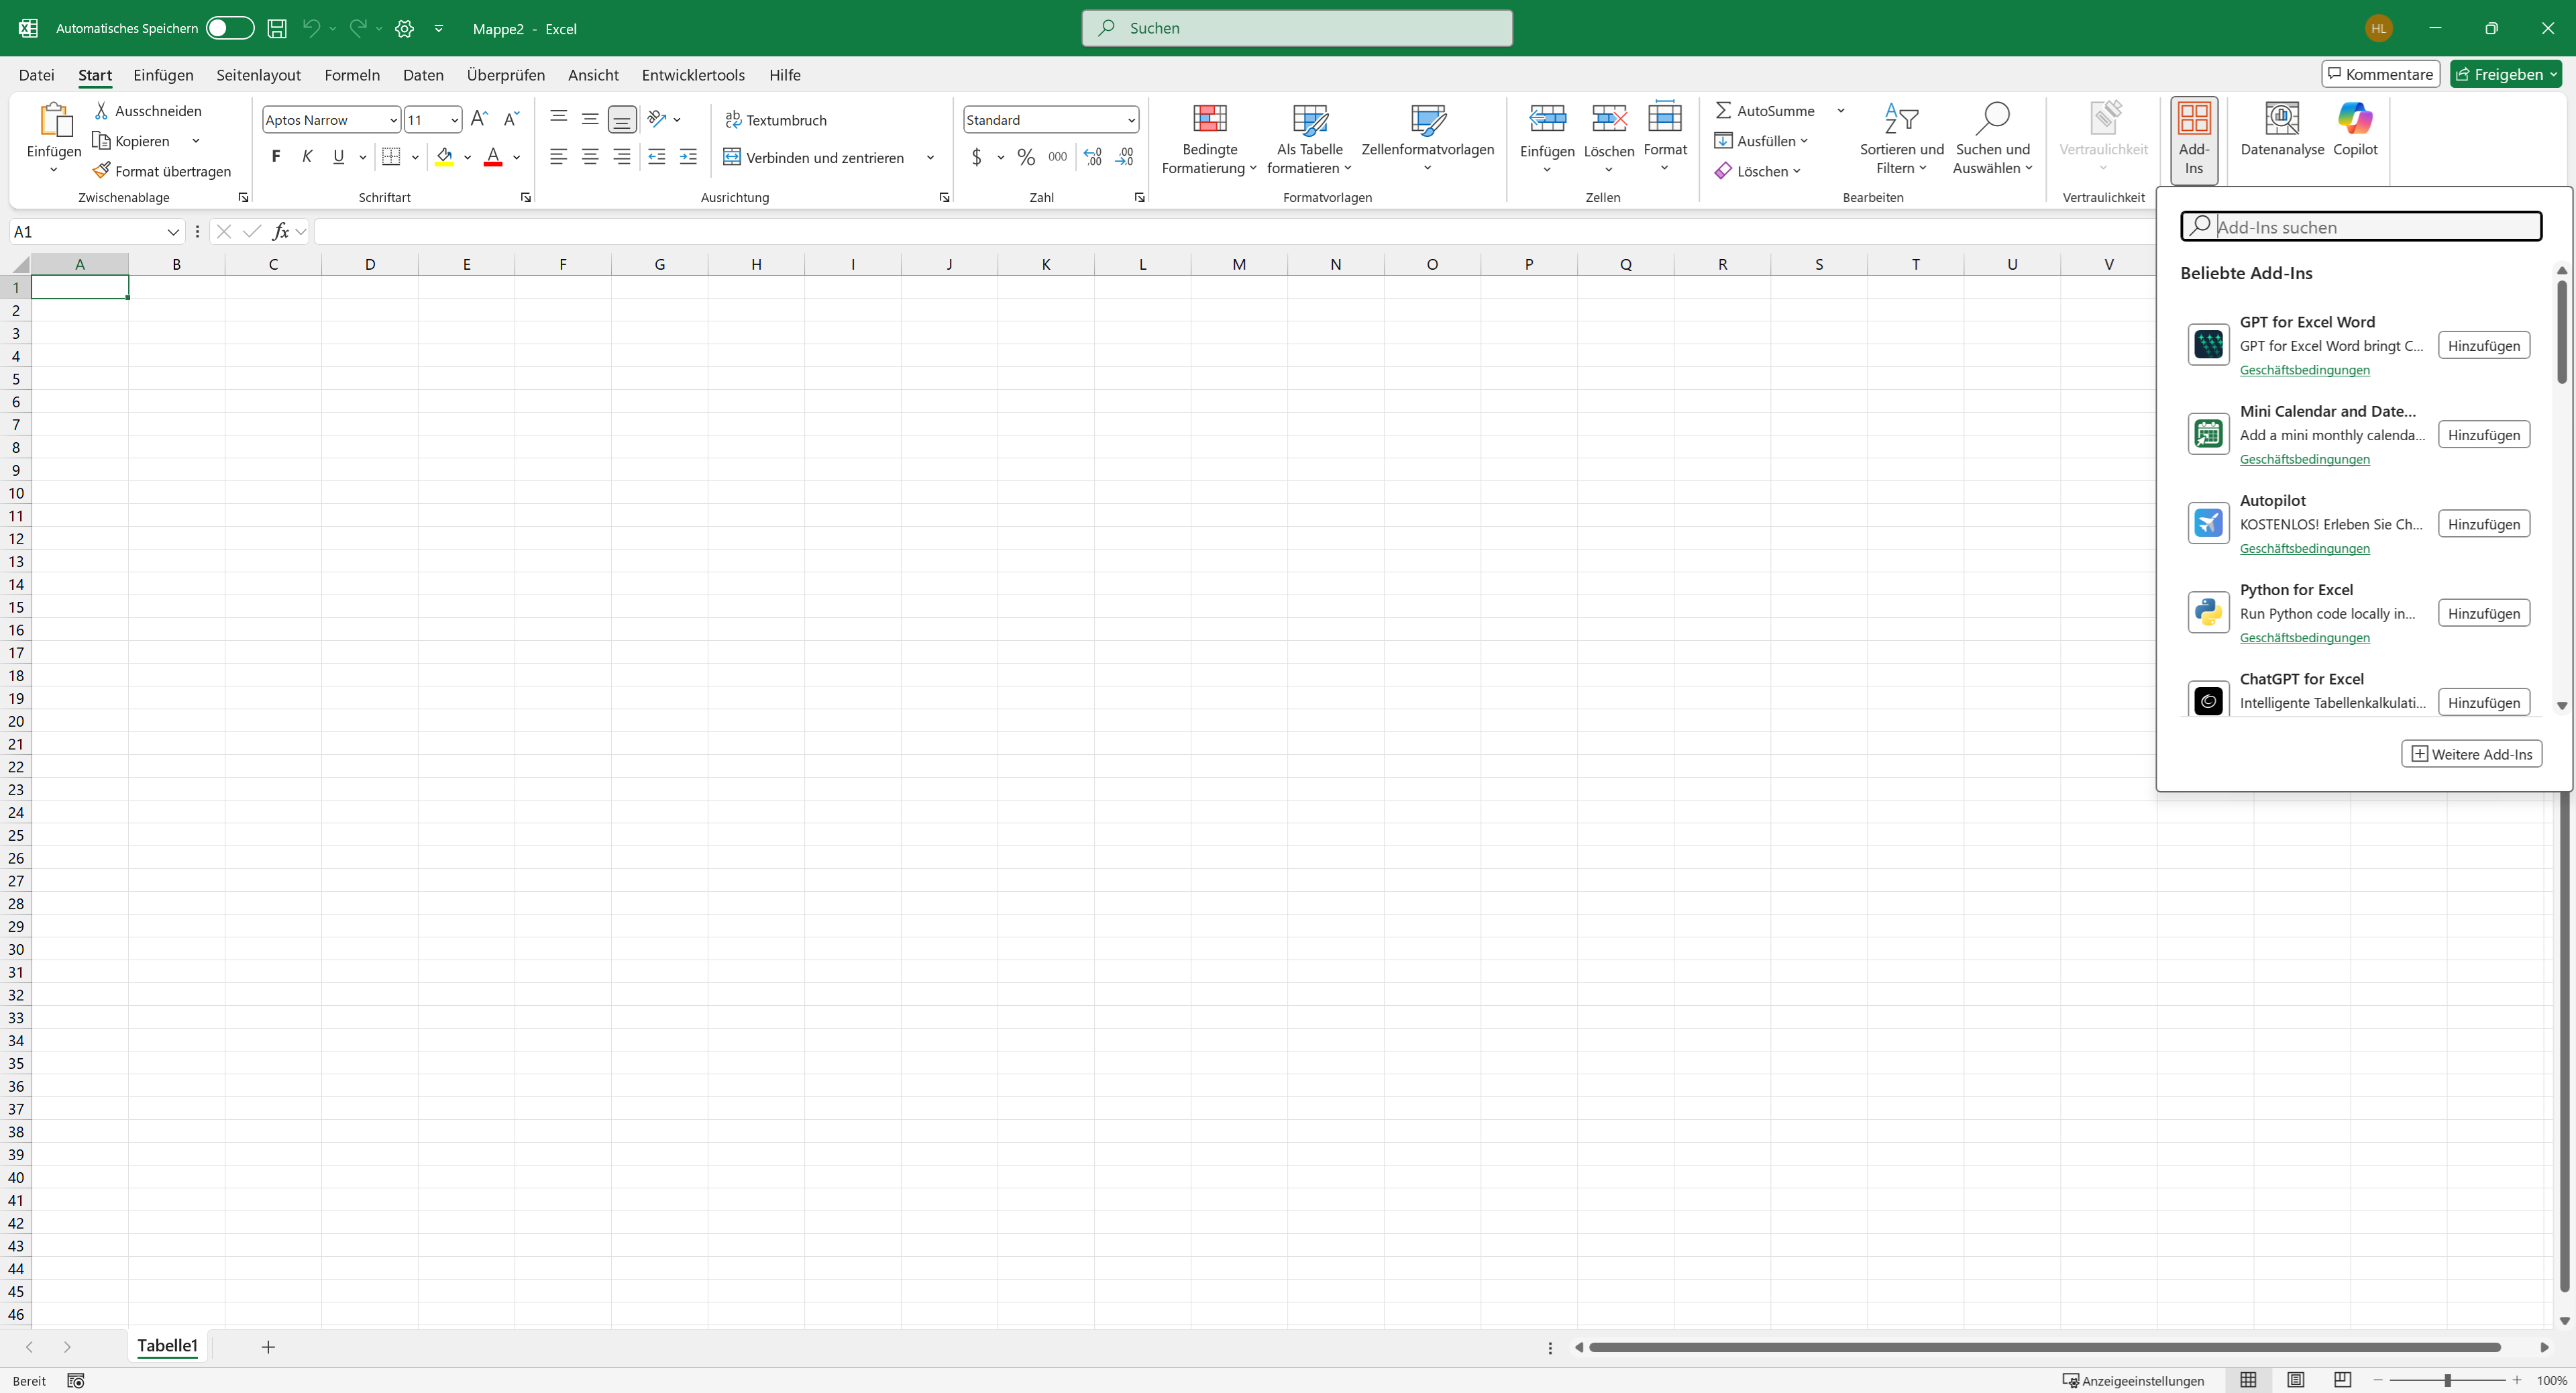Enable Textumbruch for the cell
Screen dimensions: 2576x1393
coord(776,120)
